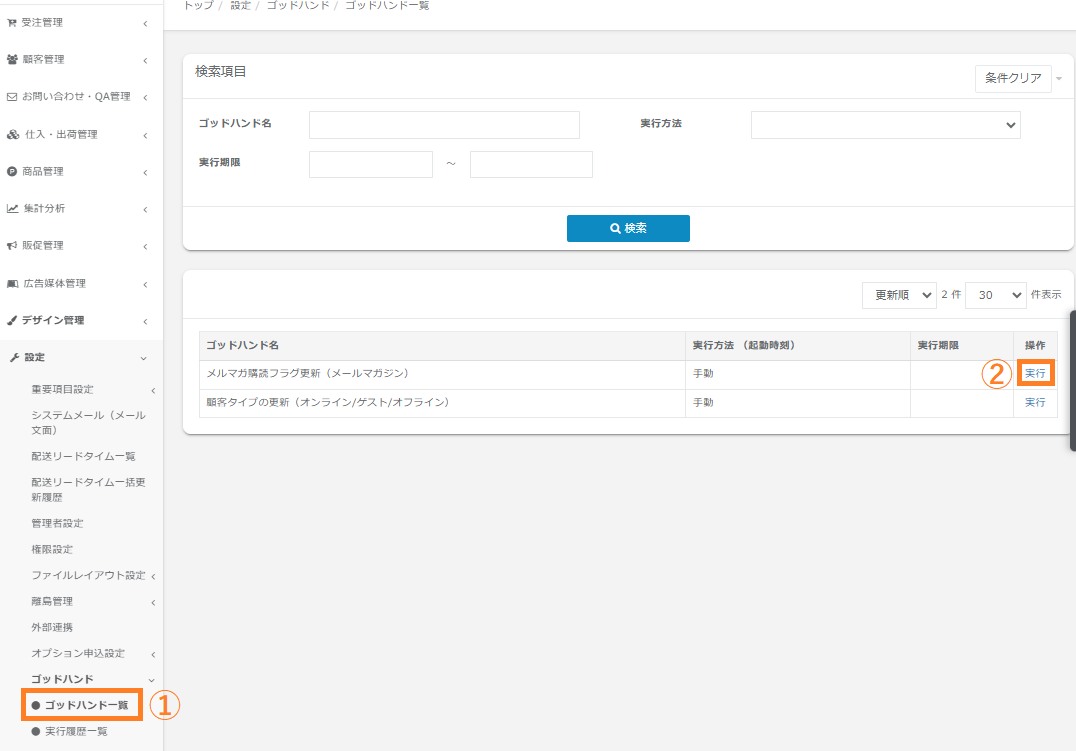Click the boxes icon beside 仕入・出荷管理
Viewport: 1076px width, 751px height.
[x=13, y=135]
